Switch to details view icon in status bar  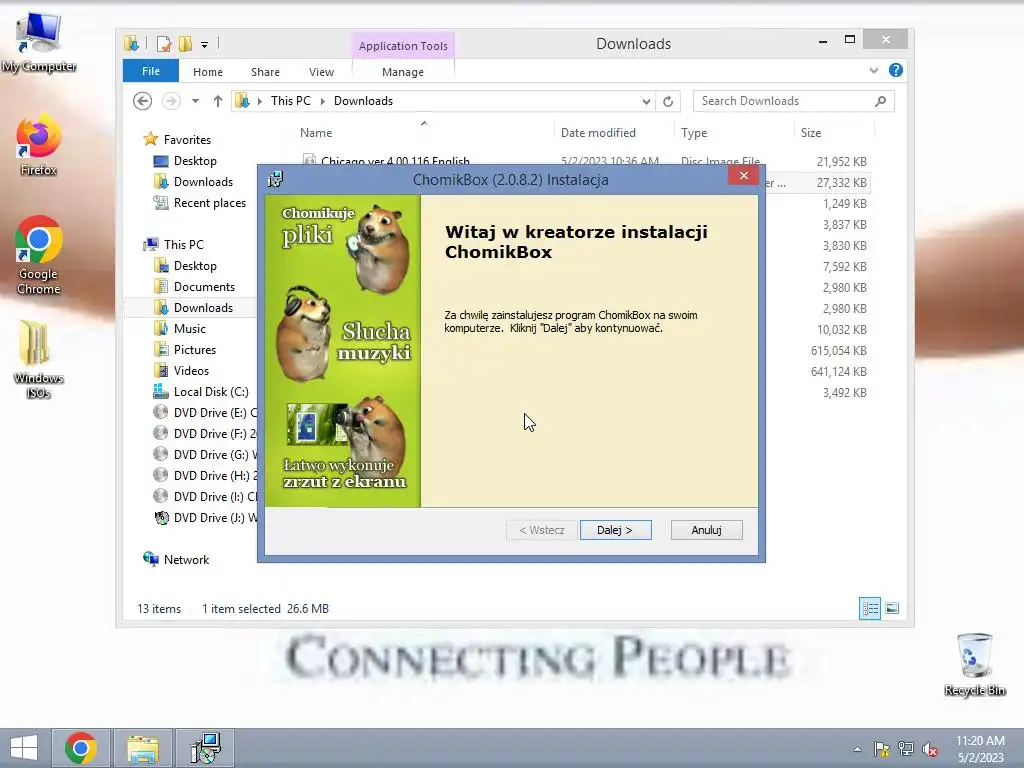870,609
